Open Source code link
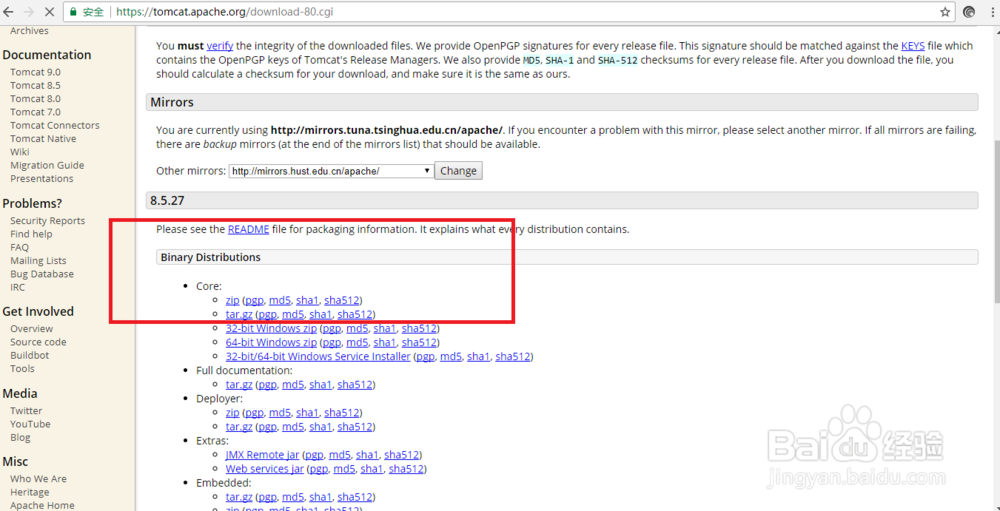This screenshot has height=511, width=1000. pos(38,343)
